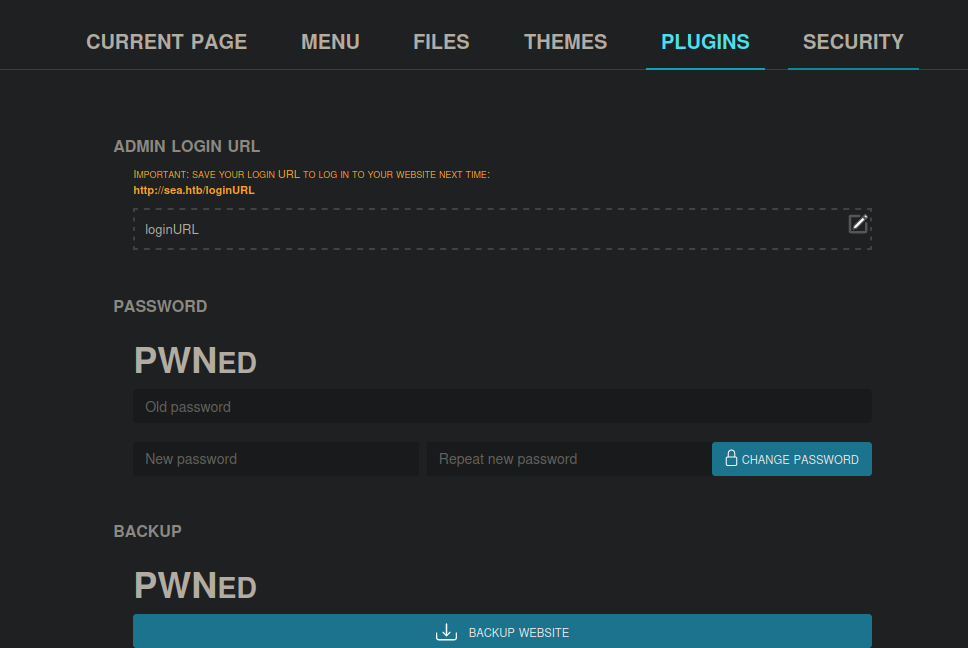Image resolution: width=968 pixels, height=648 pixels.
Task: Click the Backup Website button text
Action: [x=518, y=632]
